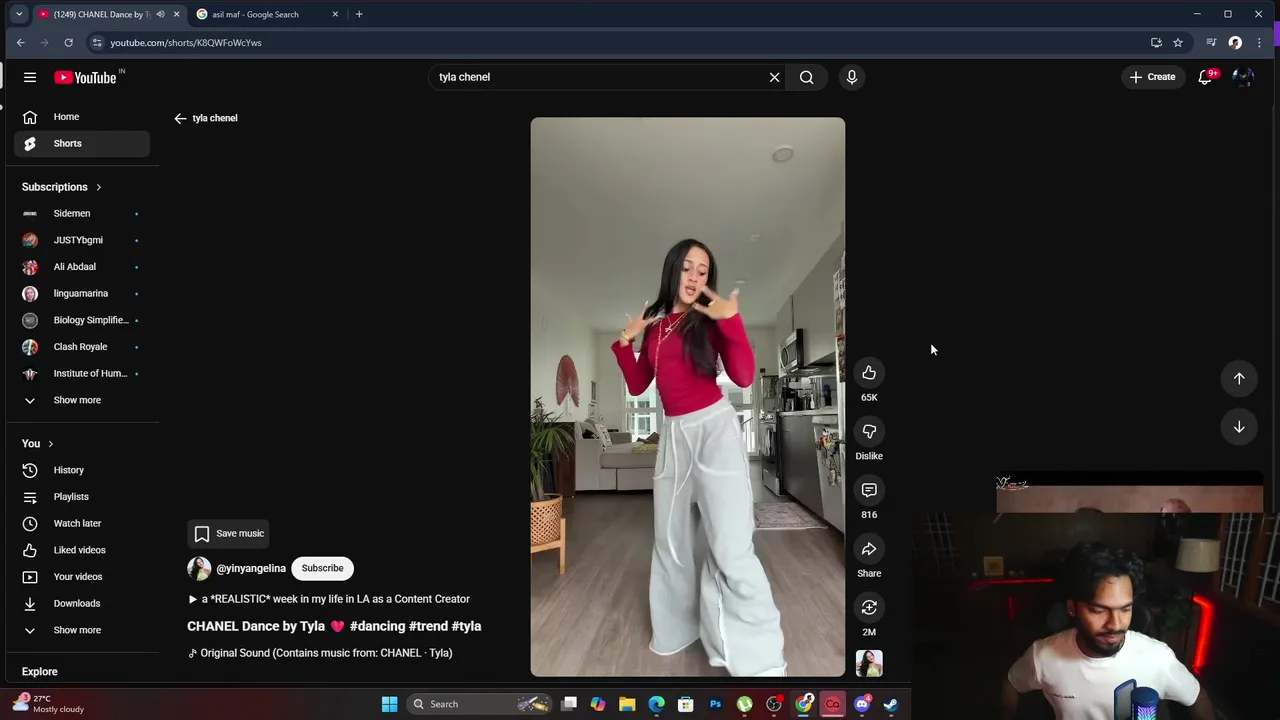Open Discord from the taskbar
The height and width of the screenshot is (720, 1280).
tap(862, 704)
